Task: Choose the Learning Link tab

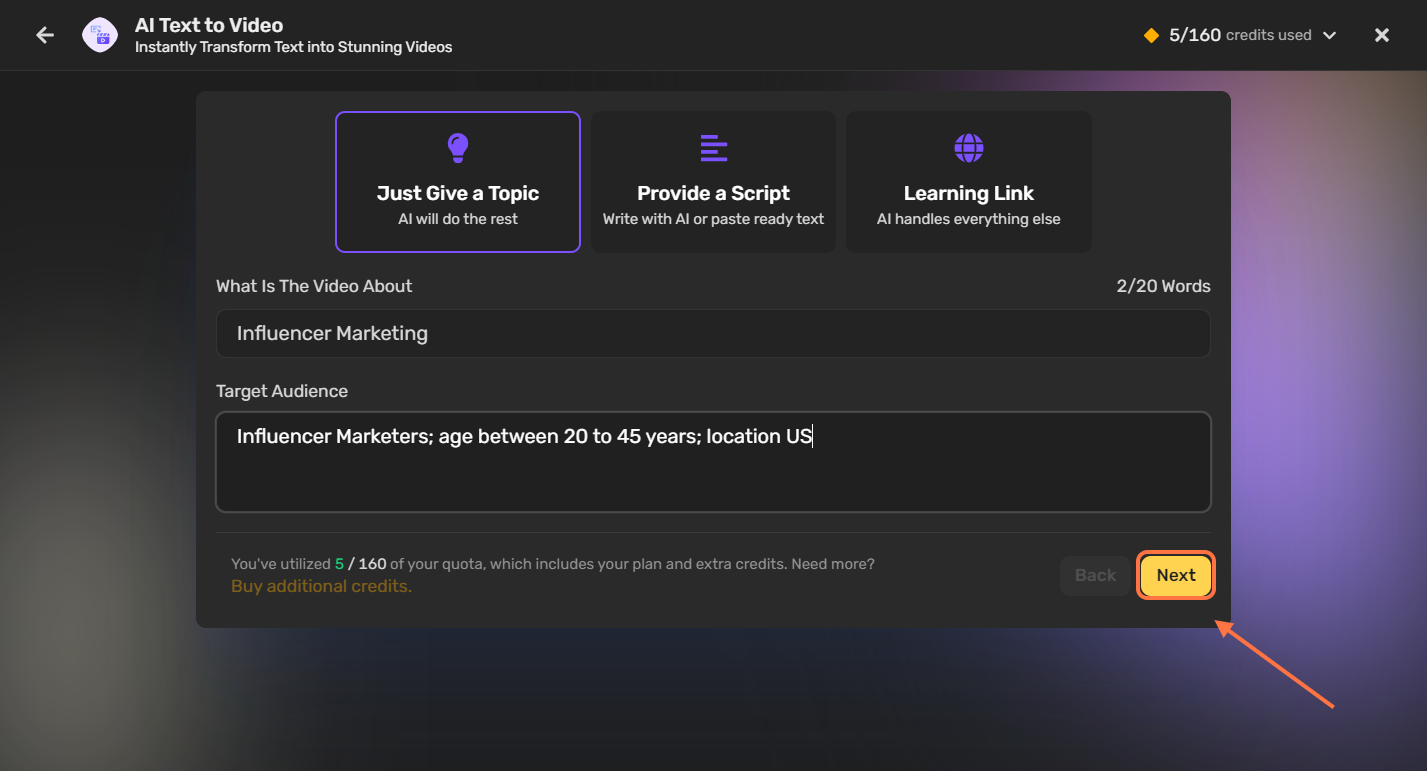Action: tap(969, 182)
